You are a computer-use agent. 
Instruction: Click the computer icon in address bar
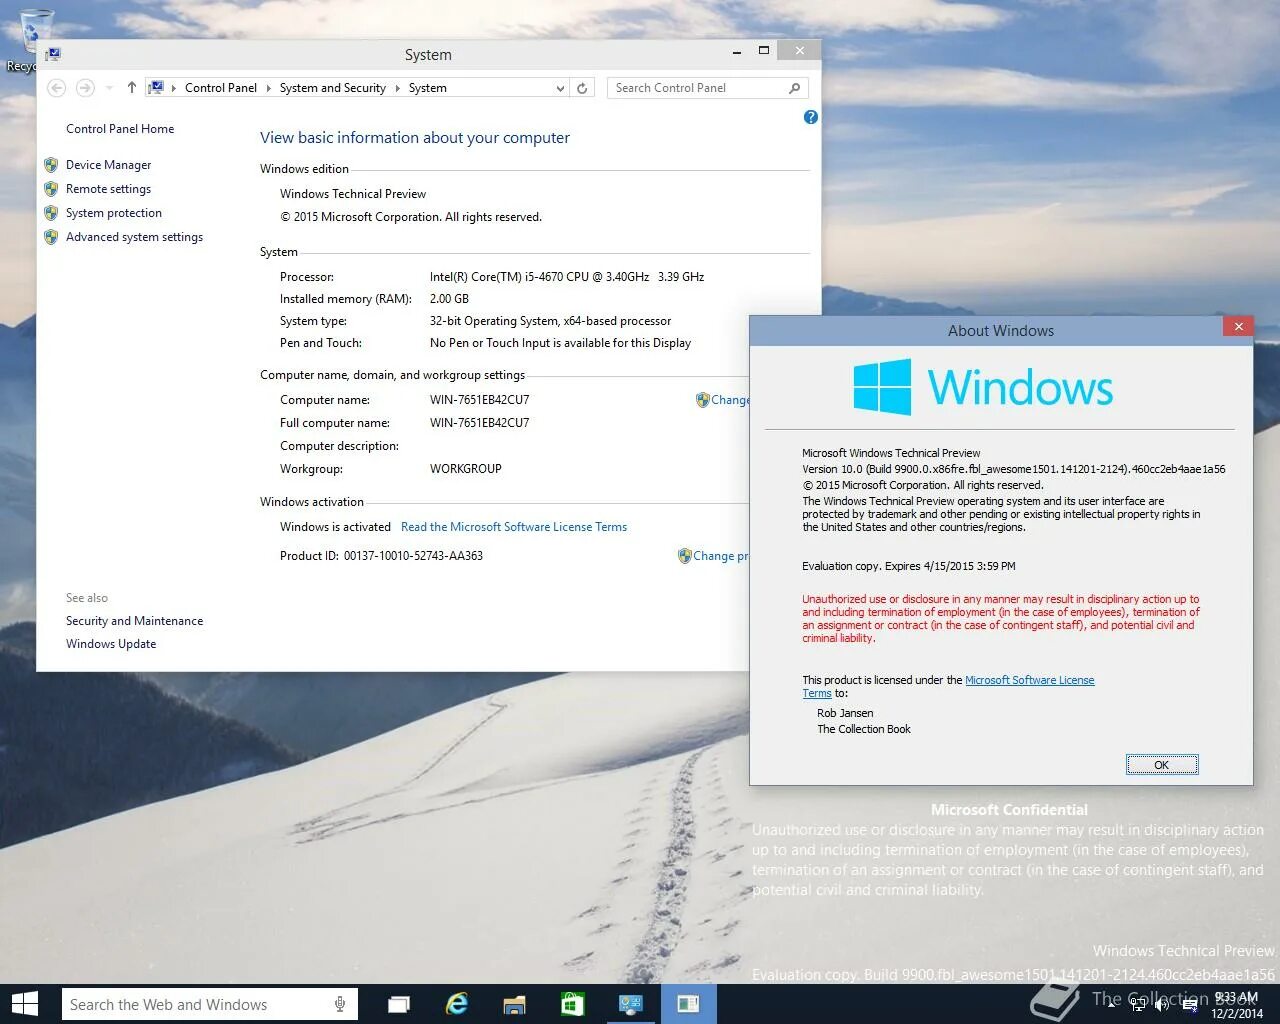coord(156,88)
